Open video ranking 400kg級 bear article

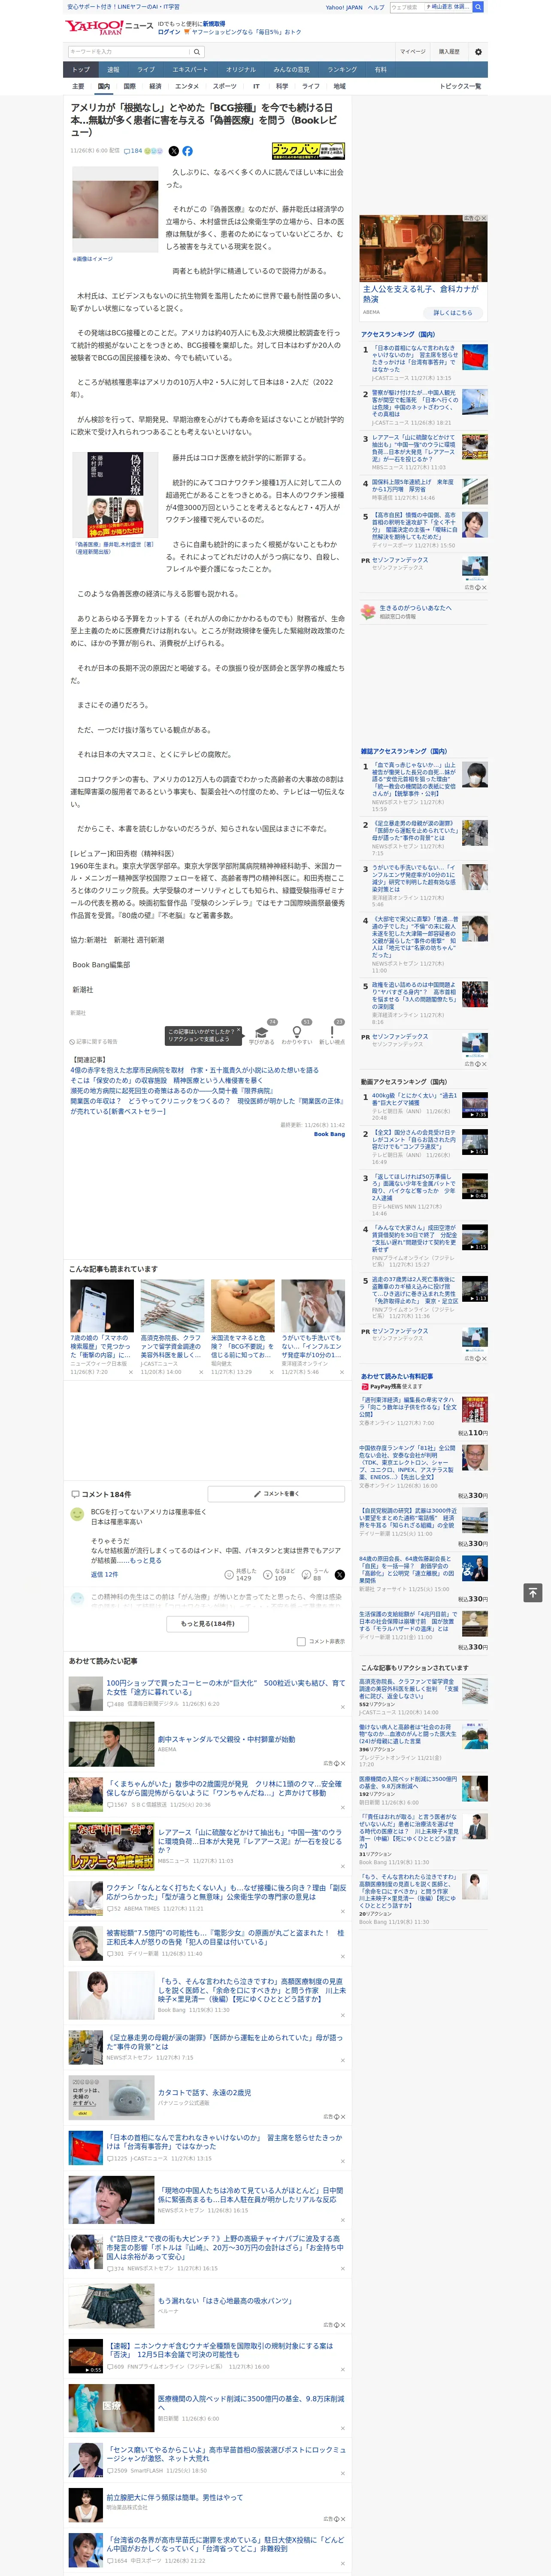tap(414, 1099)
